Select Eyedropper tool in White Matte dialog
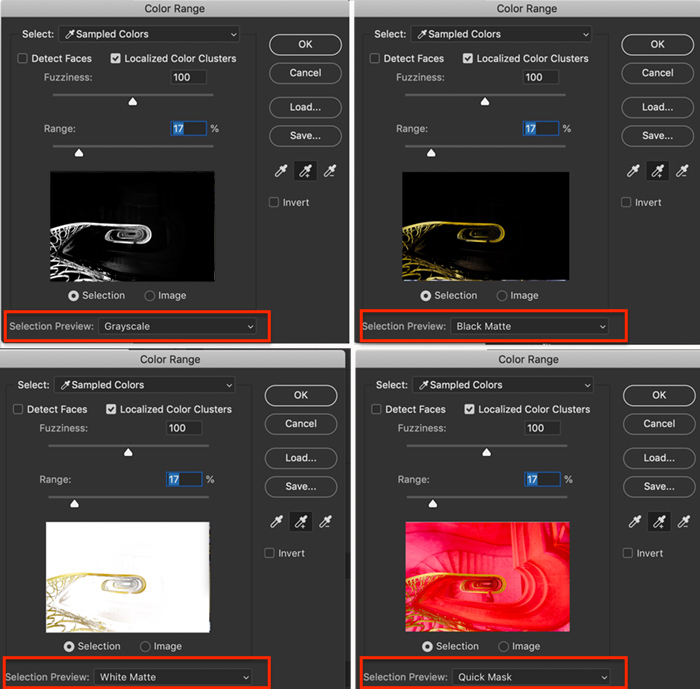This screenshot has height=689, width=700. (276, 521)
